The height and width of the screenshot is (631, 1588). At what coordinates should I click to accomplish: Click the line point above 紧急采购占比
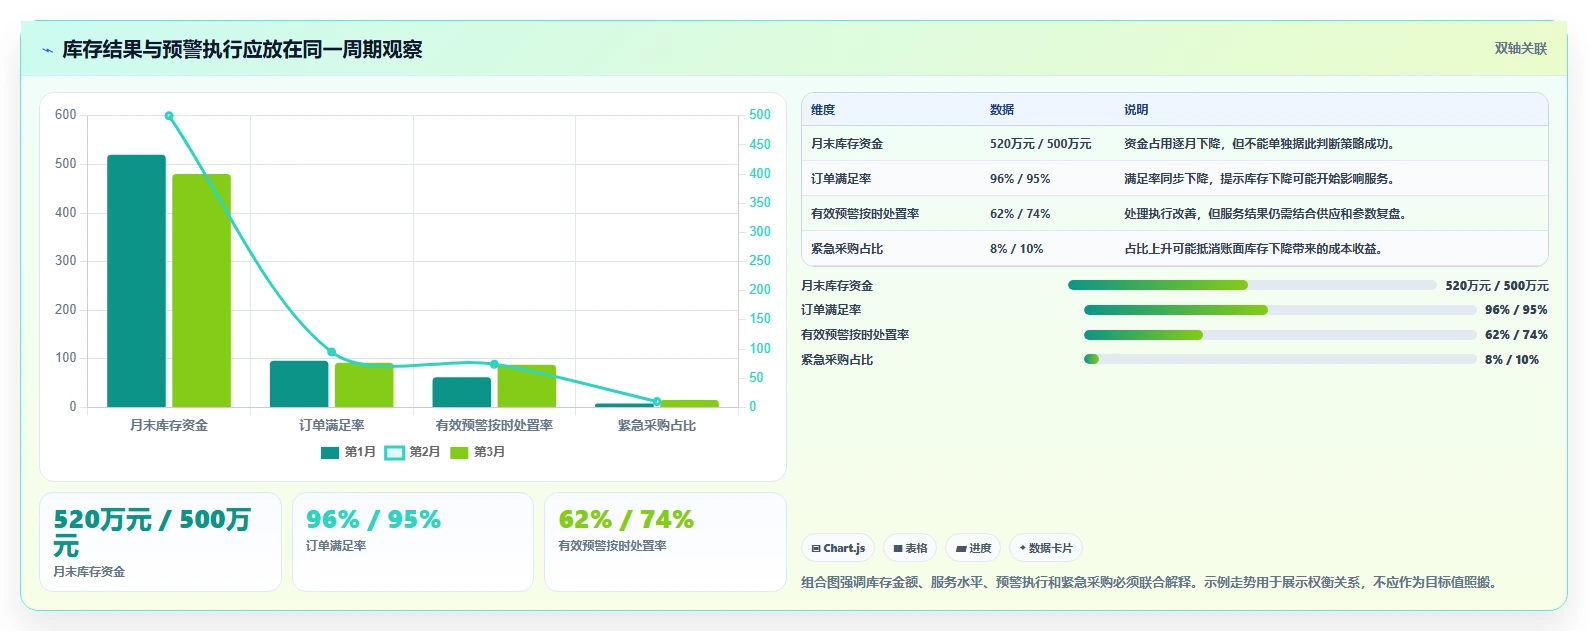[x=657, y=402]
